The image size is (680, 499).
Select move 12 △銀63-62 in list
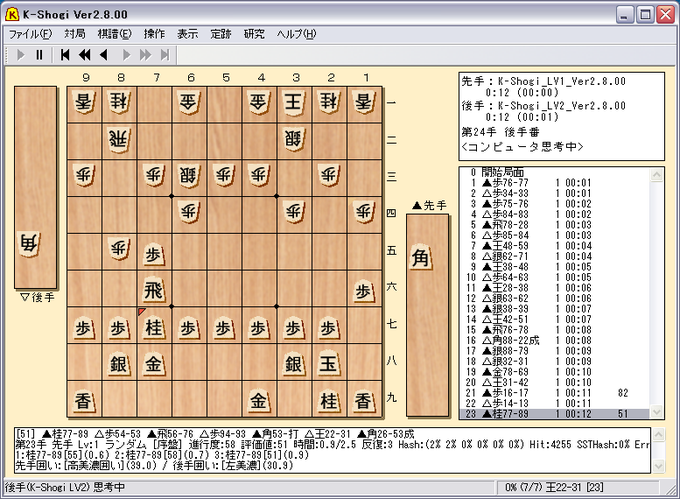[554, 298]
